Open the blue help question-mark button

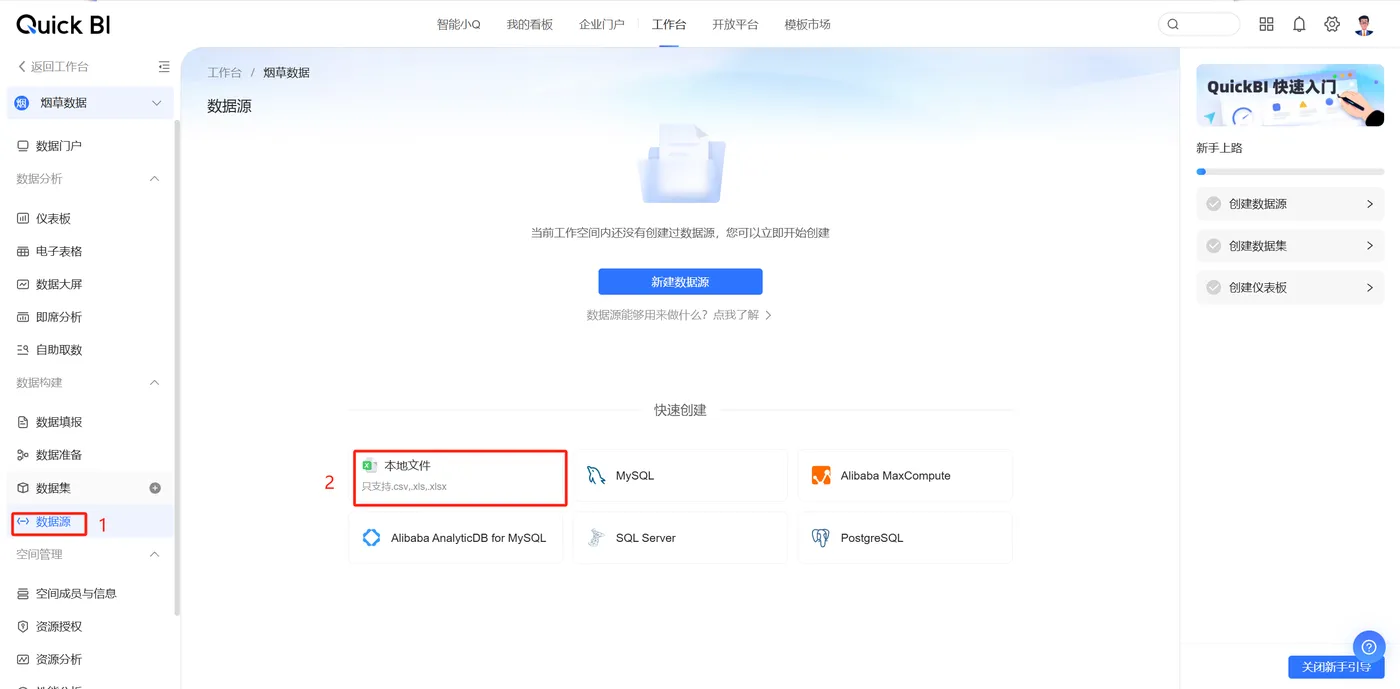point(1369,647)
